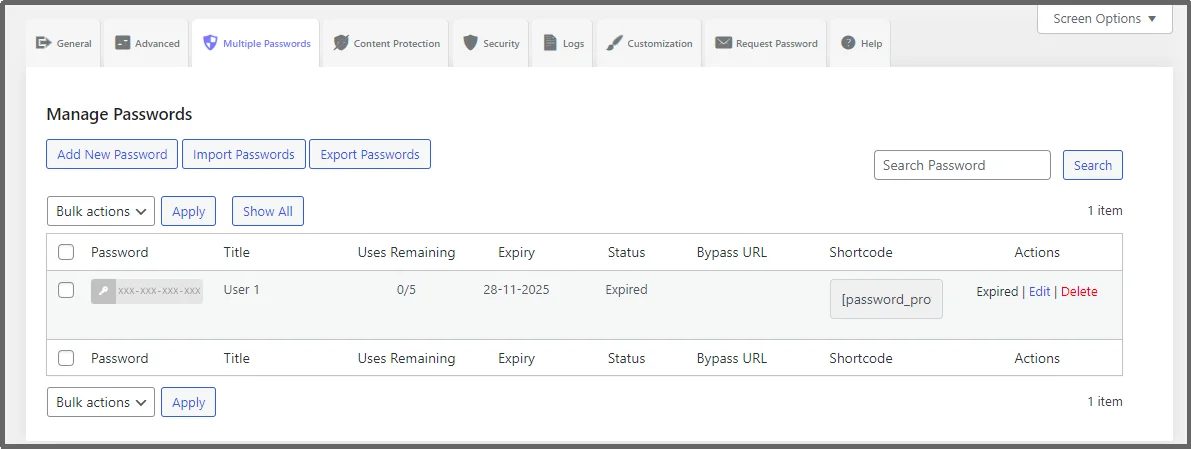
Task: Click the Multiple Passwords shield icon
Action: [210, 43]
